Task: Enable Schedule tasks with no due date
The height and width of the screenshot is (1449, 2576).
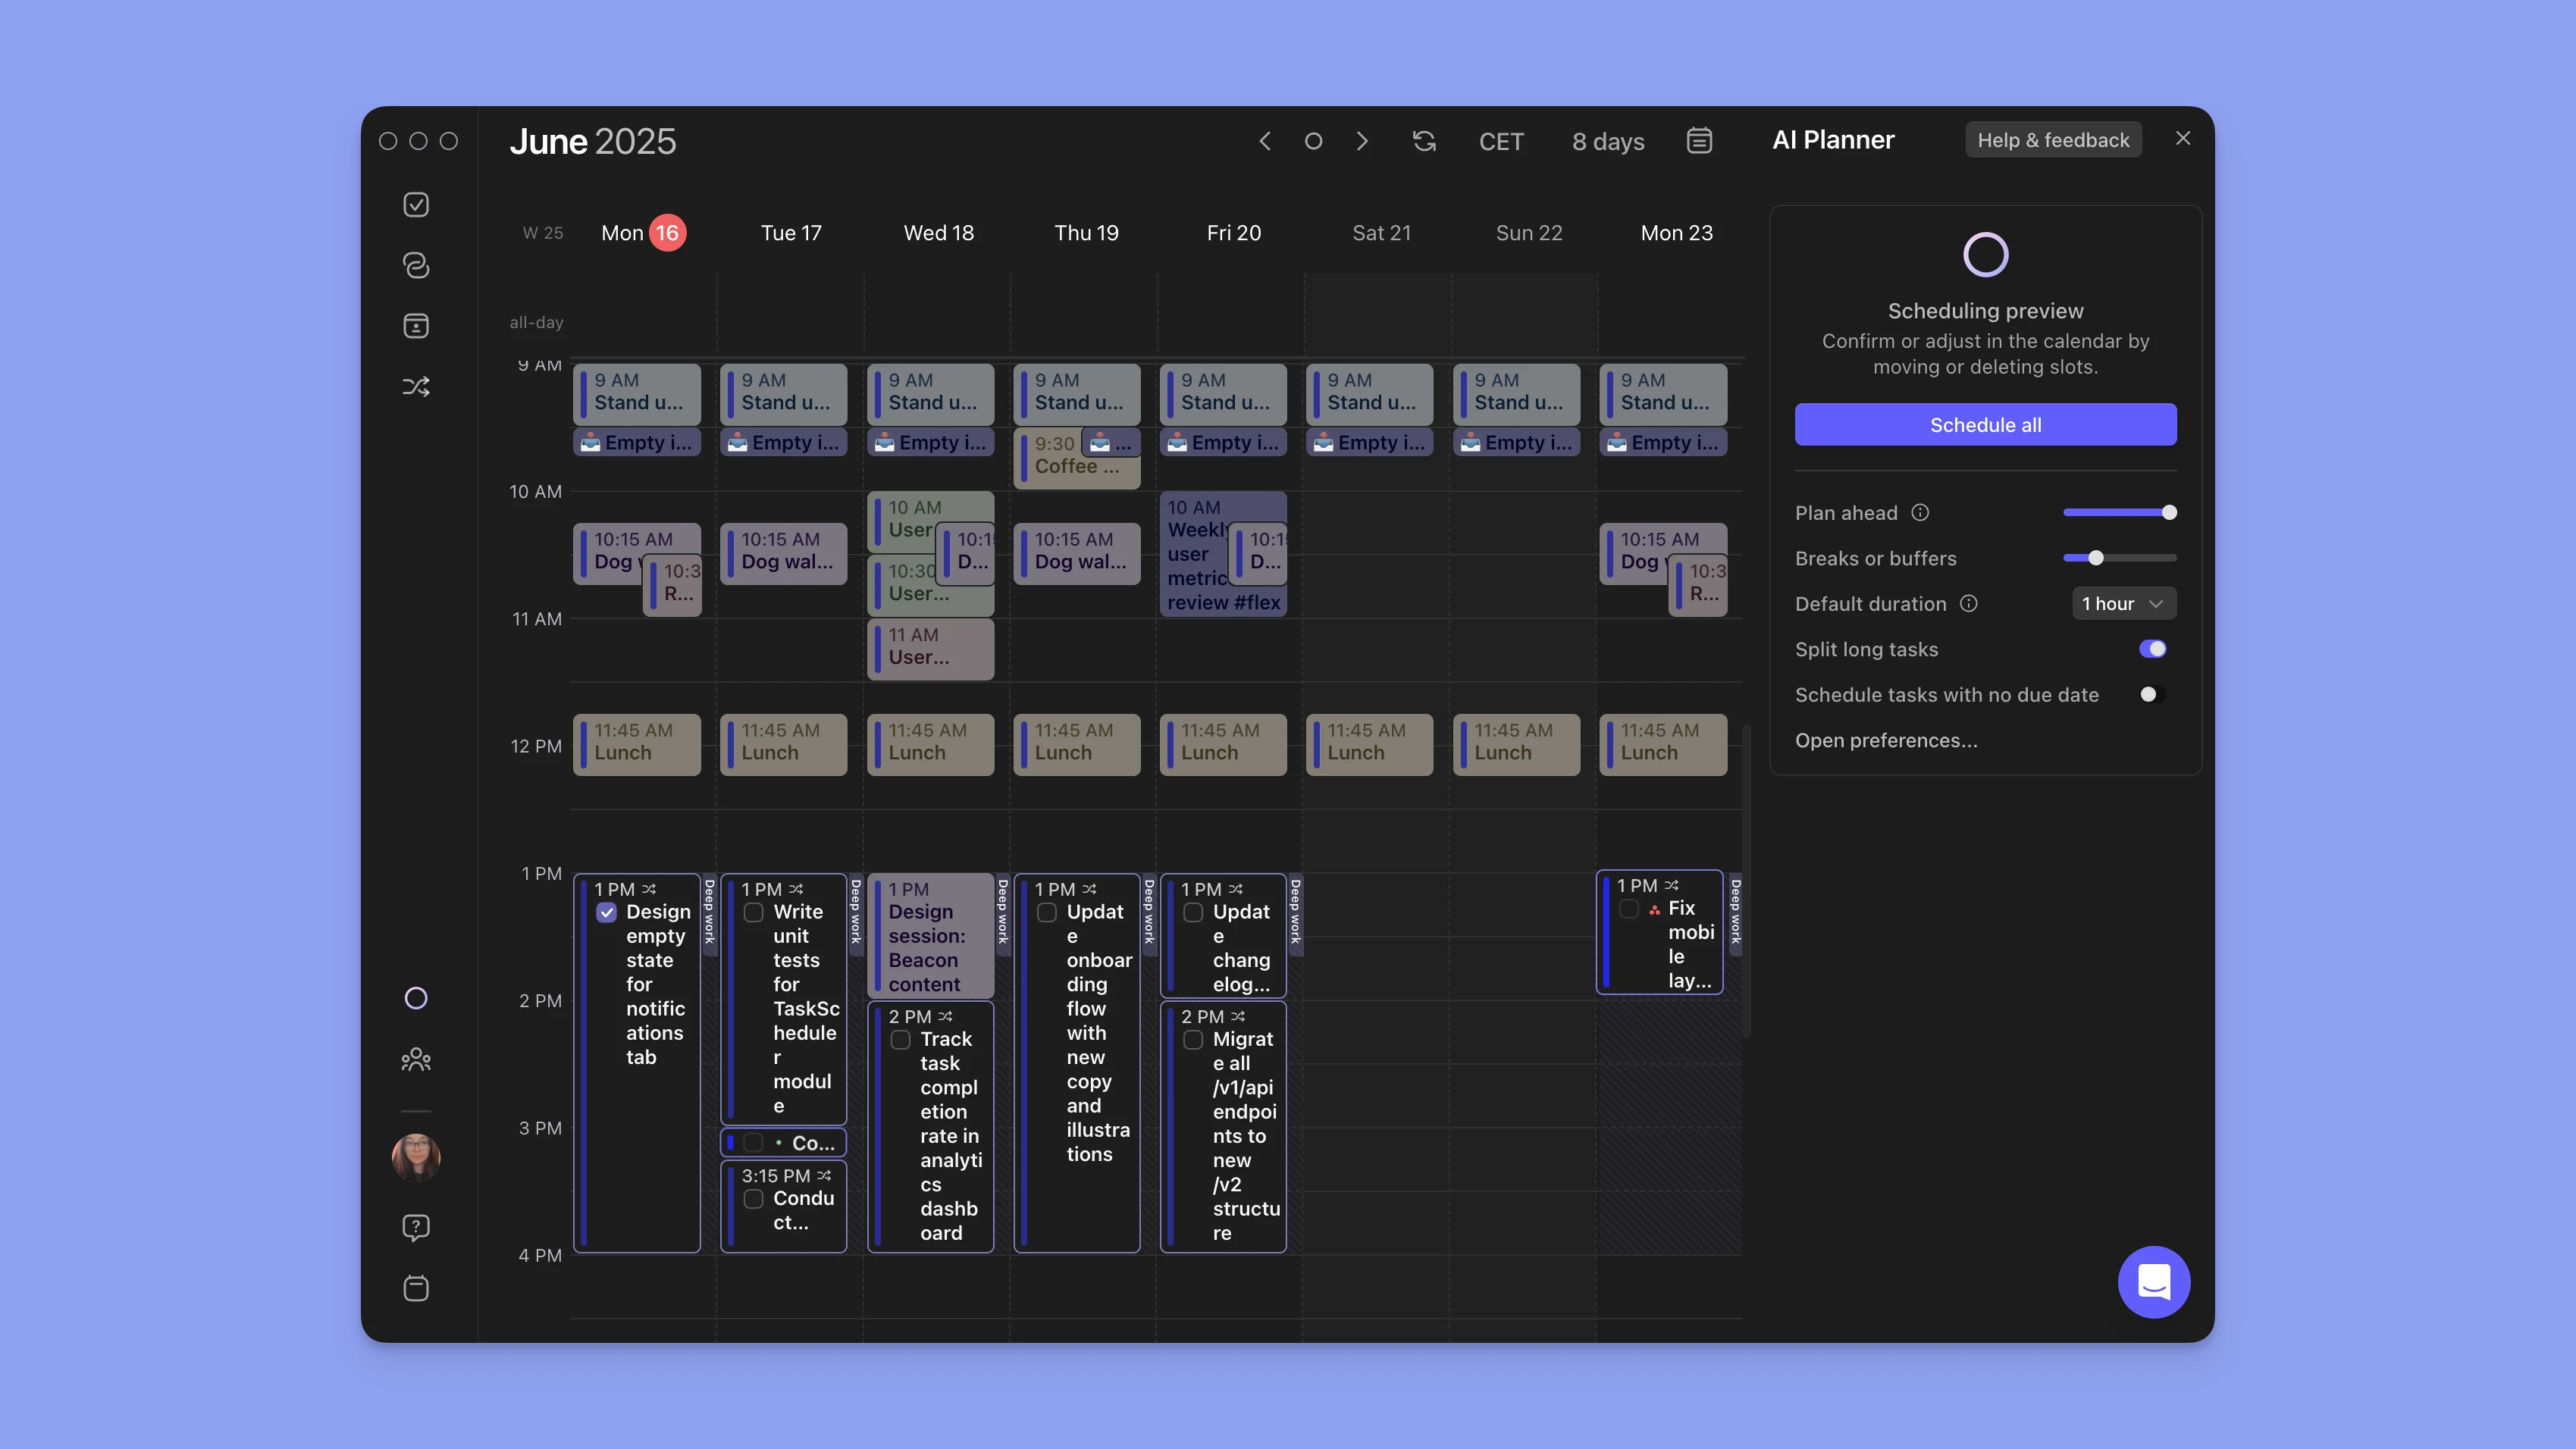Action: 2152,695
